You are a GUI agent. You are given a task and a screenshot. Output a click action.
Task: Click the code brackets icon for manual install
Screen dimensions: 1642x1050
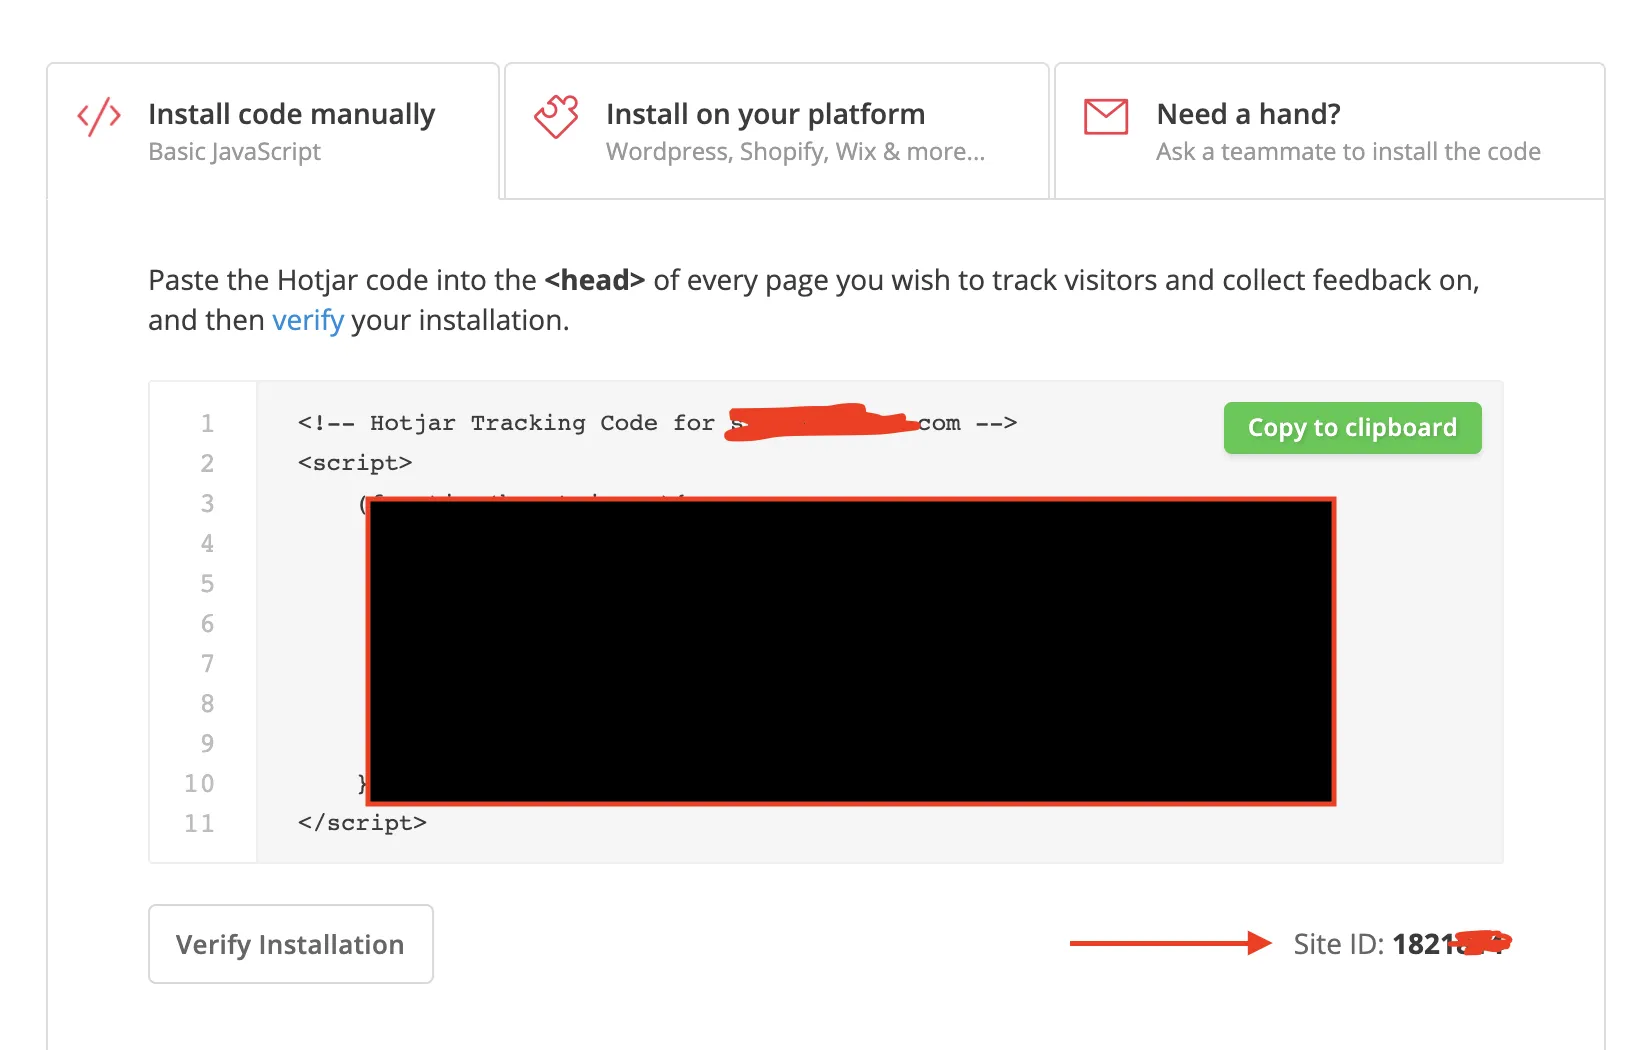(99, 117)
